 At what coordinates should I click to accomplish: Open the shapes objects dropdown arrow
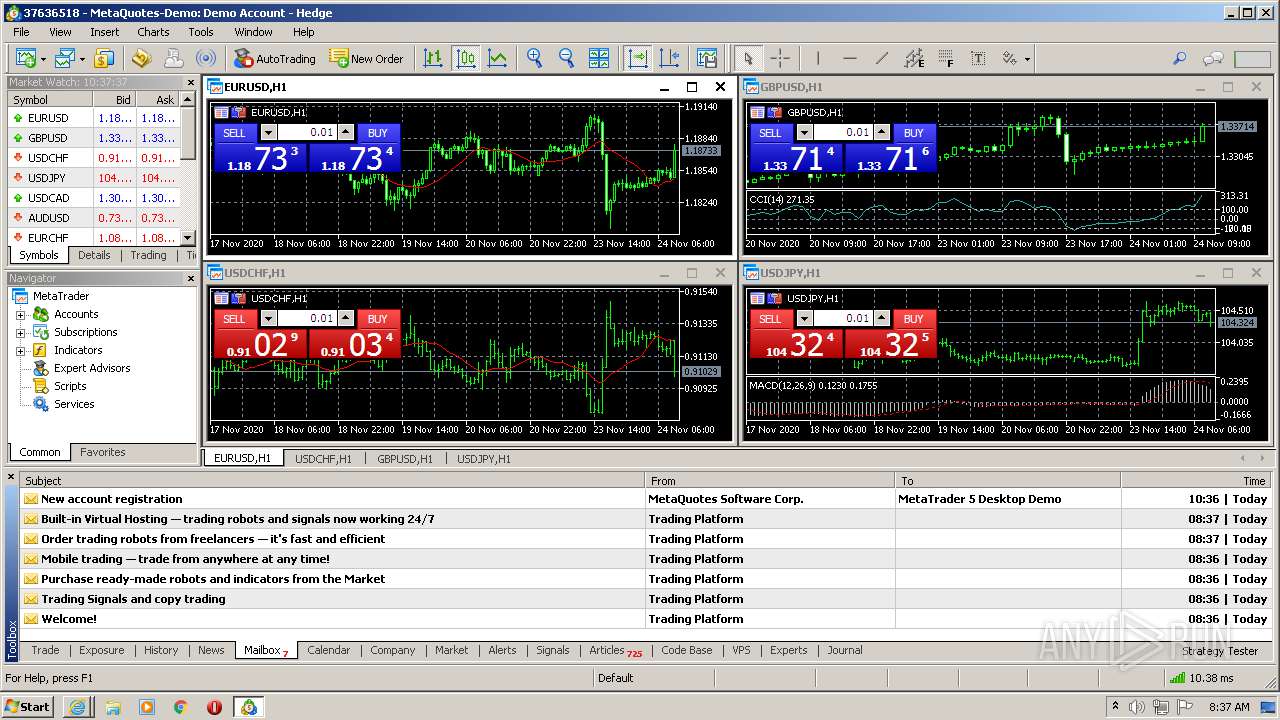pyautogui.click(x=1027, y=59)
